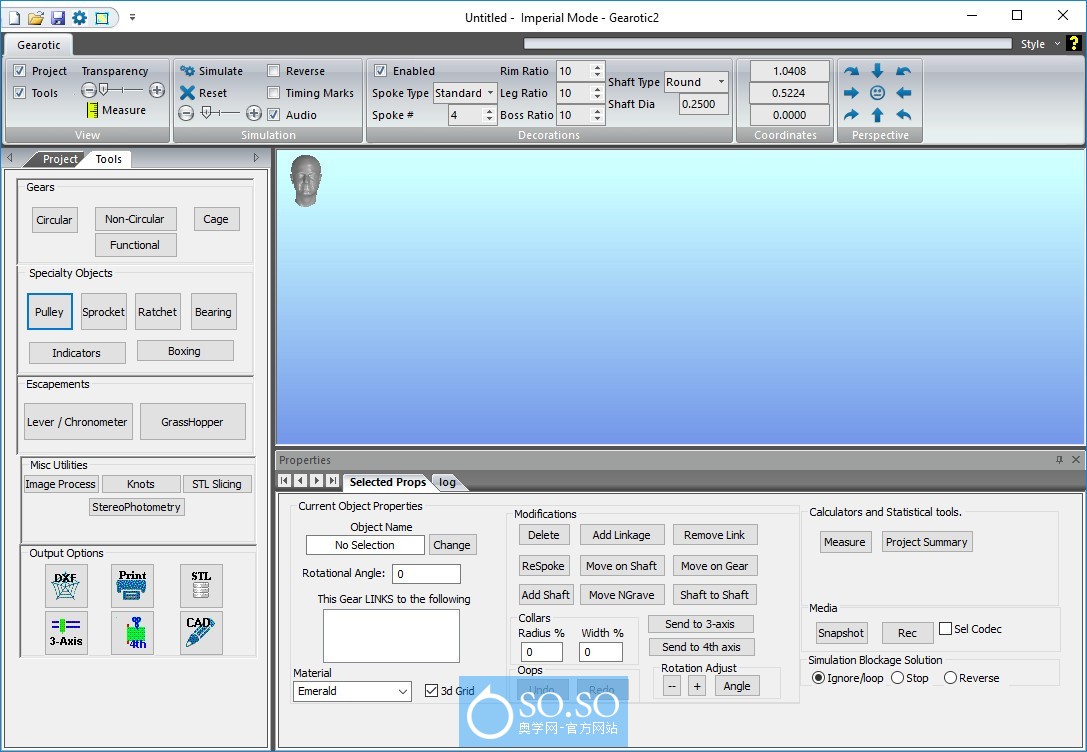Screen dimensions: 1087x752
Task: Click the Rotational Angle input field
Action: (426, 574)
